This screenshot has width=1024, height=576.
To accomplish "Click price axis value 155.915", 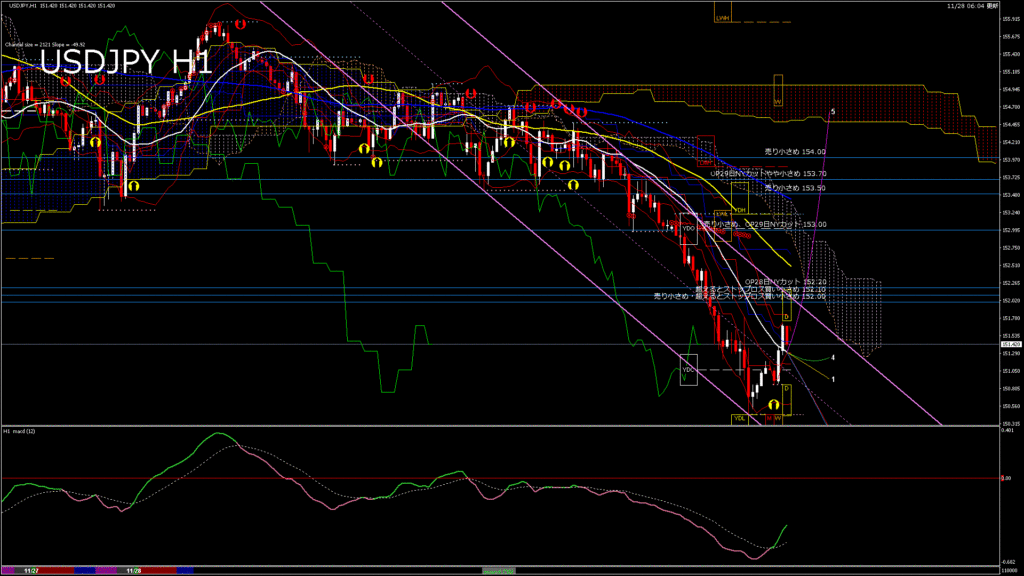I will click(1010, 19).
